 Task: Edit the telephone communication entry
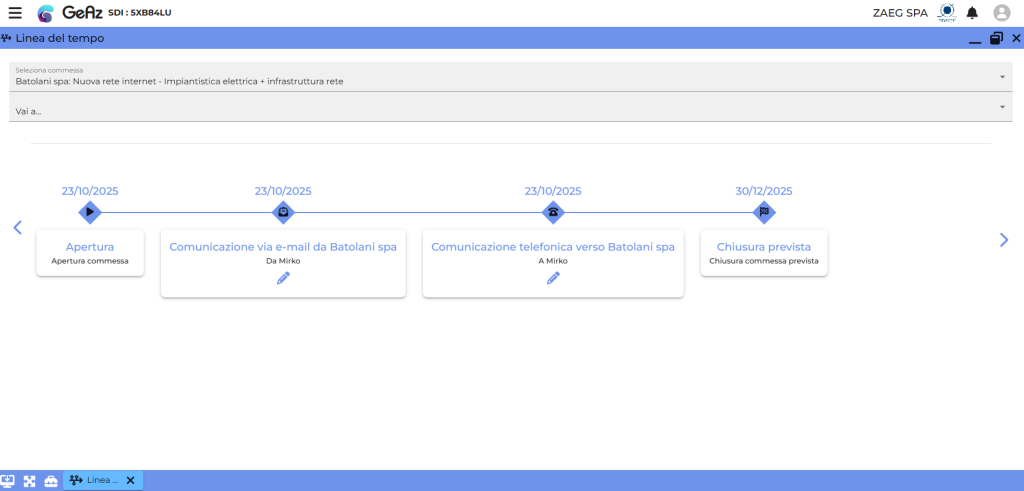[553, 278]
